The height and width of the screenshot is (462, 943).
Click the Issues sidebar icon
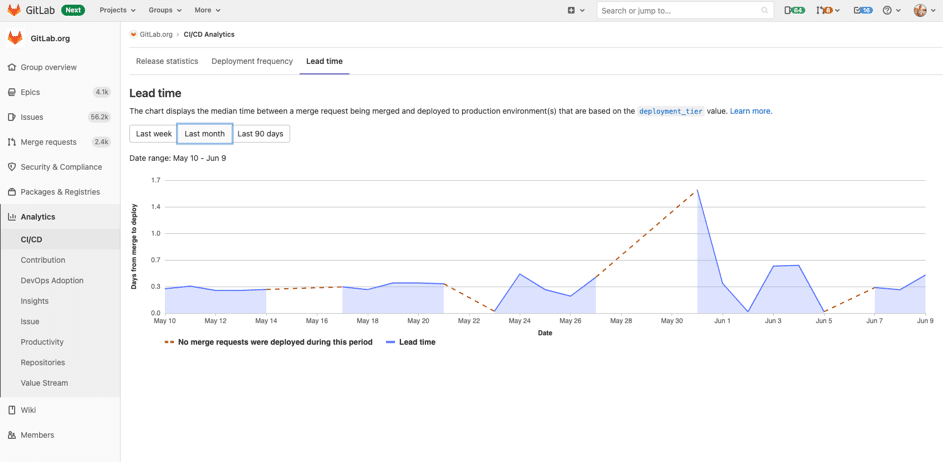[x=11, y=117]
